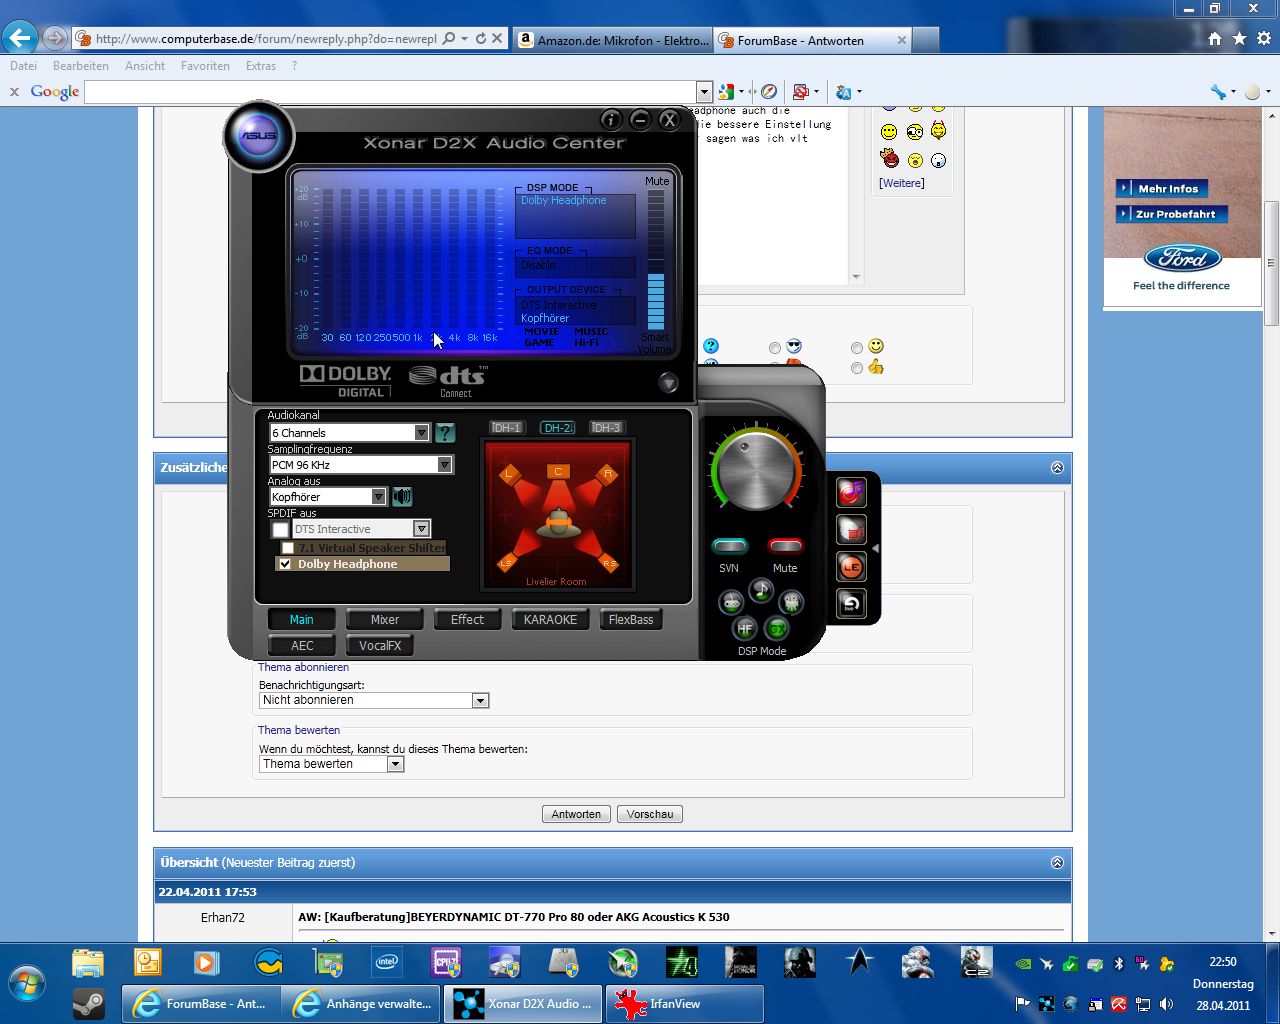
Task: Open the Samplingfrequenz PCM 96 KHz dropdown
Action: pos(445,465)
